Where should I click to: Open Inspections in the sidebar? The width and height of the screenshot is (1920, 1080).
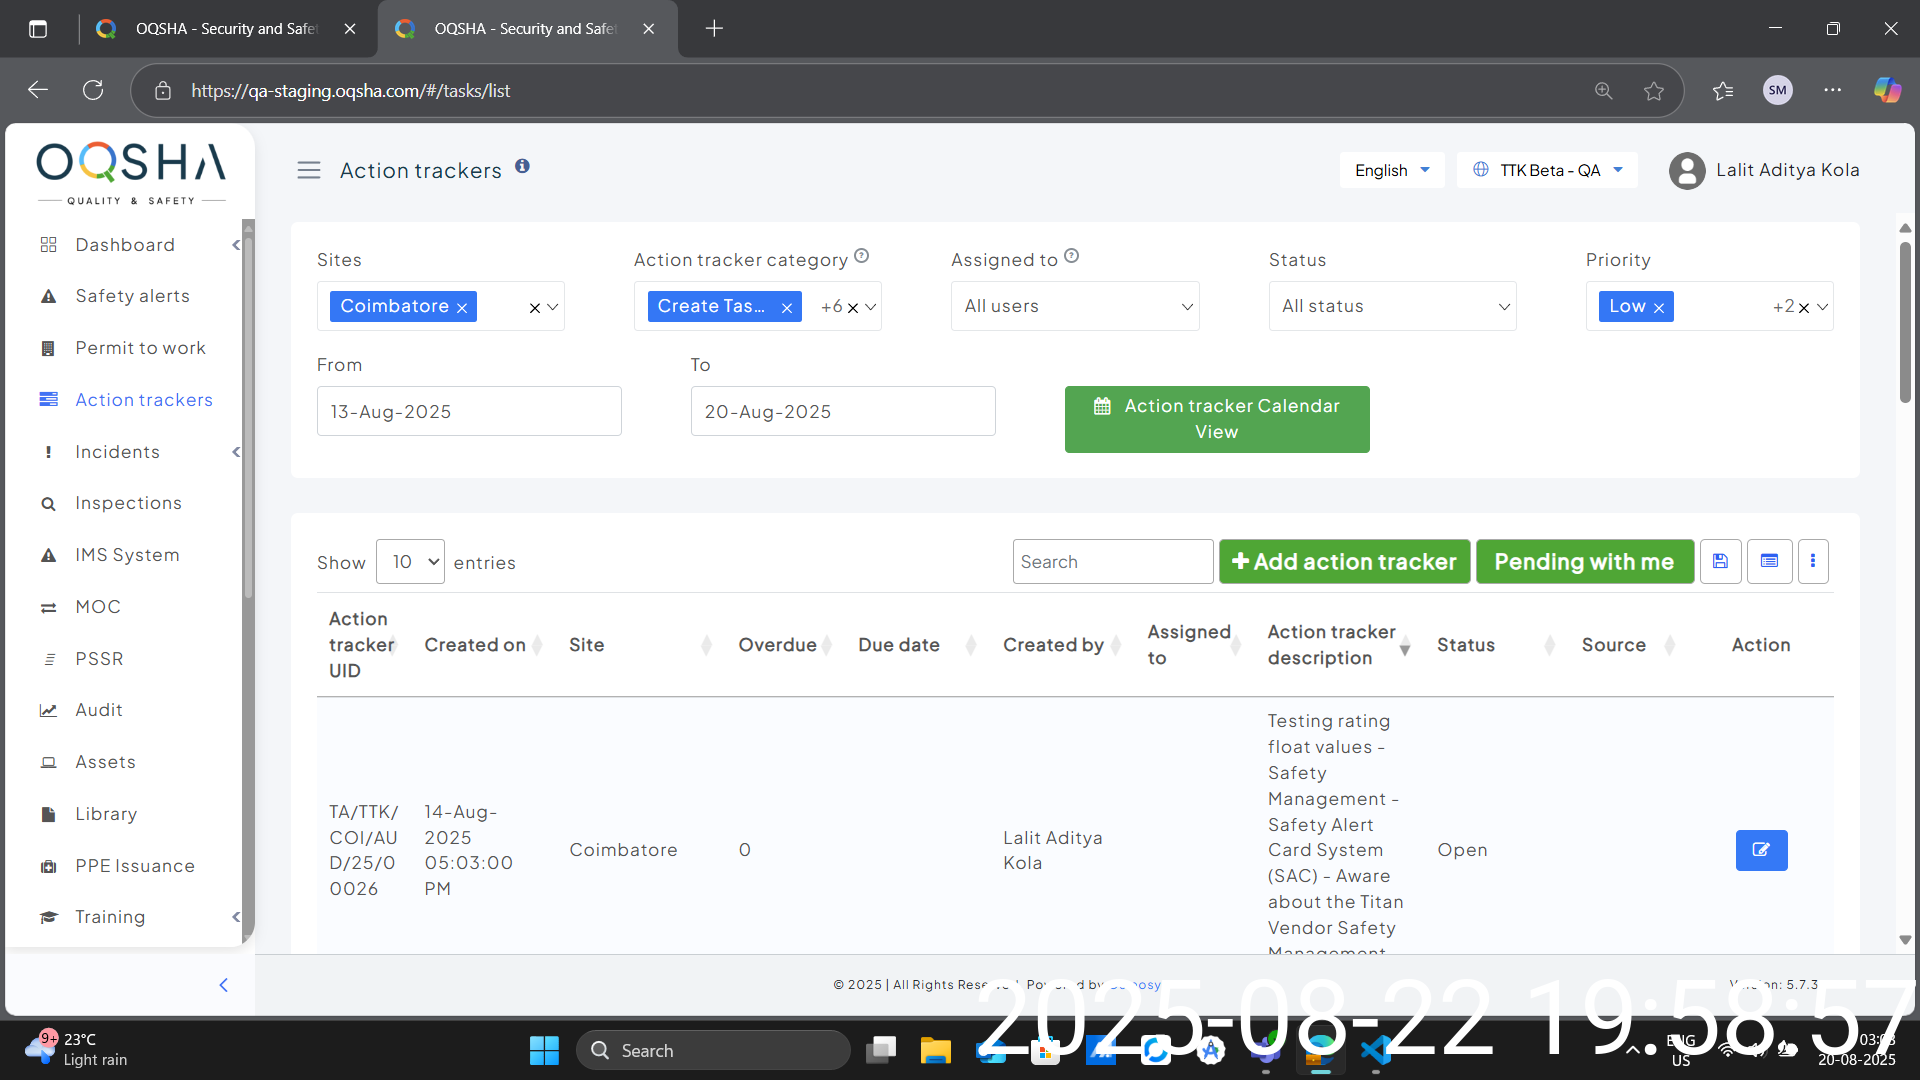[x=128, y=503]
